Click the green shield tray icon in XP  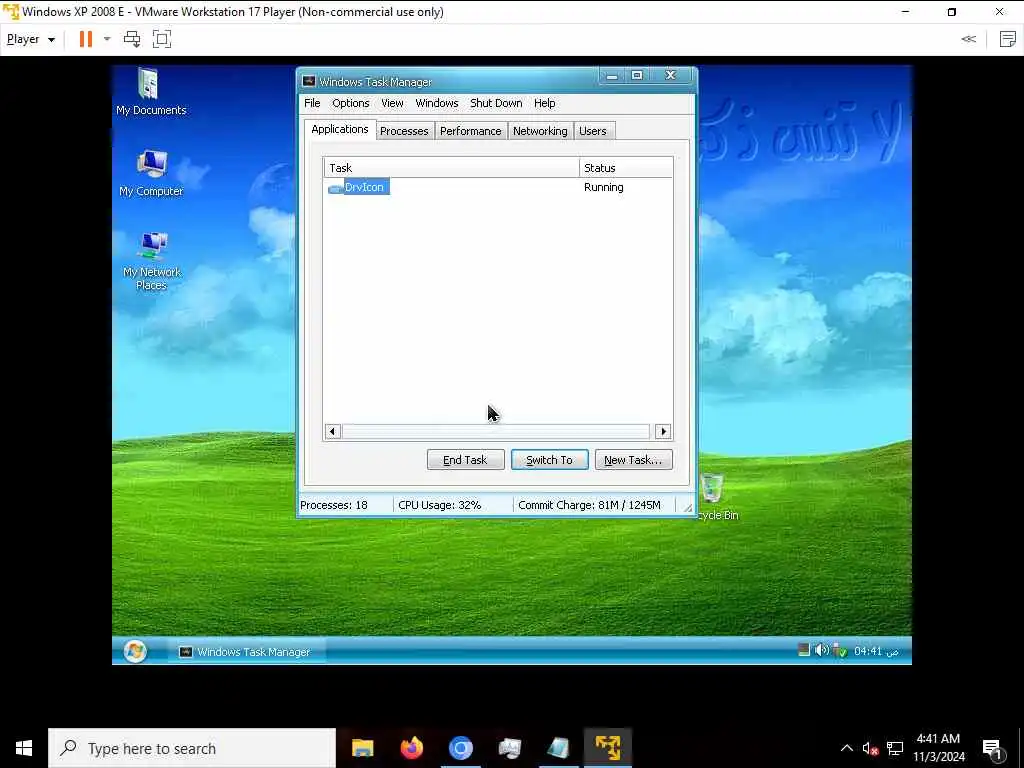coord(839,650)
